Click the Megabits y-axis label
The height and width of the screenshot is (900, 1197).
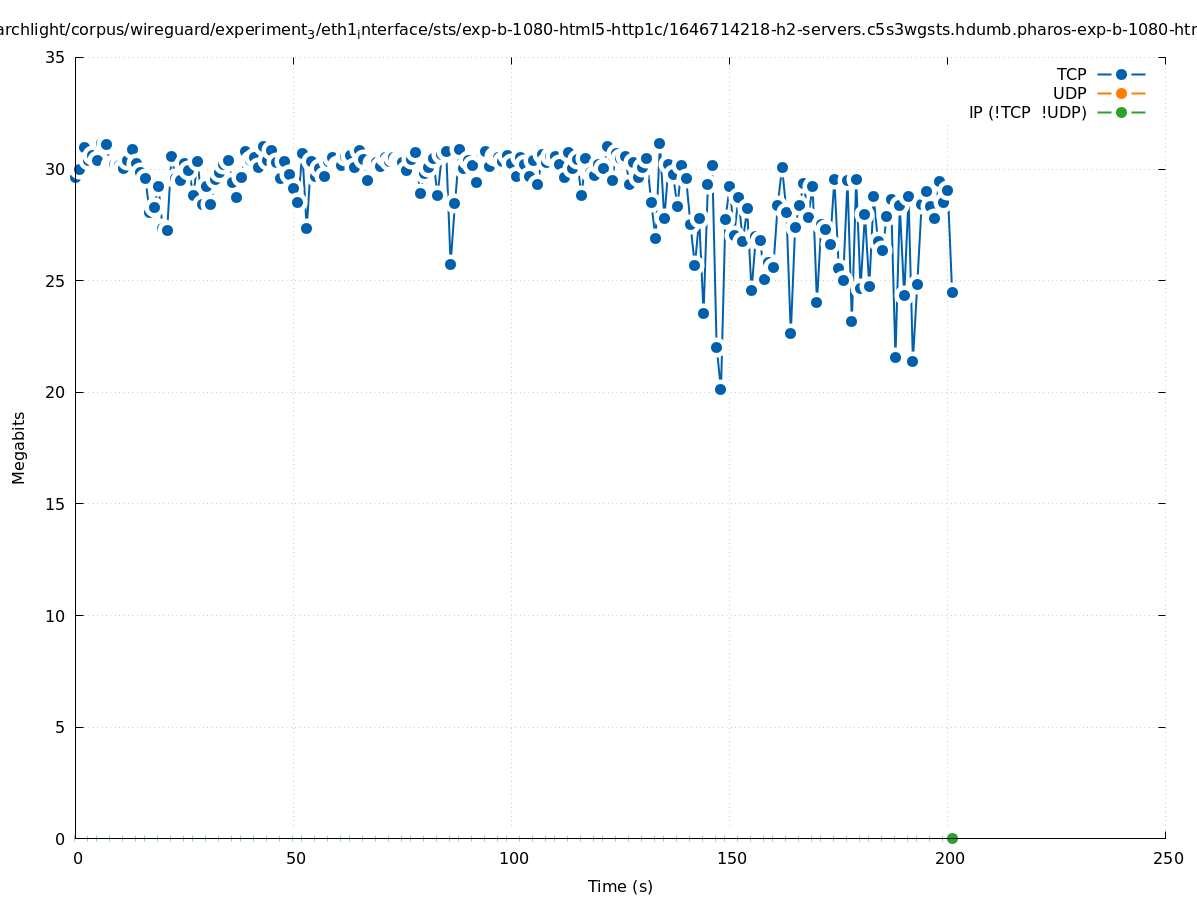19,447
